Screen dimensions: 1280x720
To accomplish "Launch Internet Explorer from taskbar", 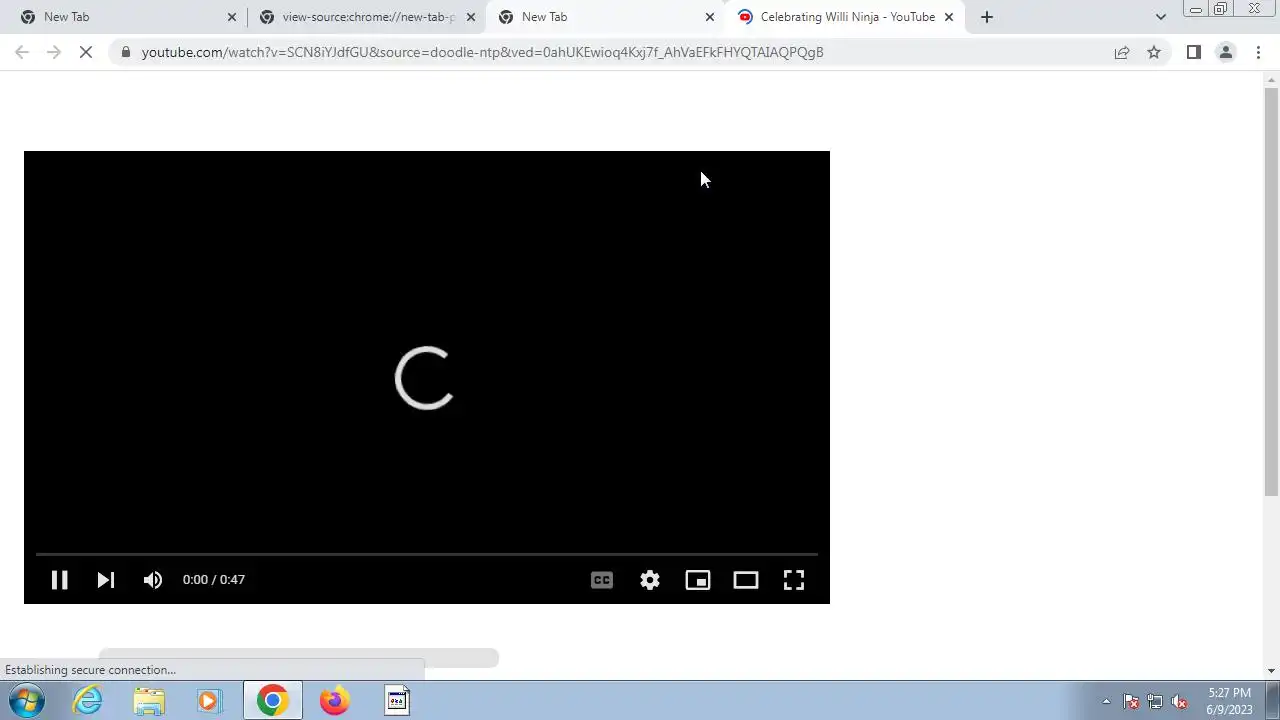I will [88, 701].
